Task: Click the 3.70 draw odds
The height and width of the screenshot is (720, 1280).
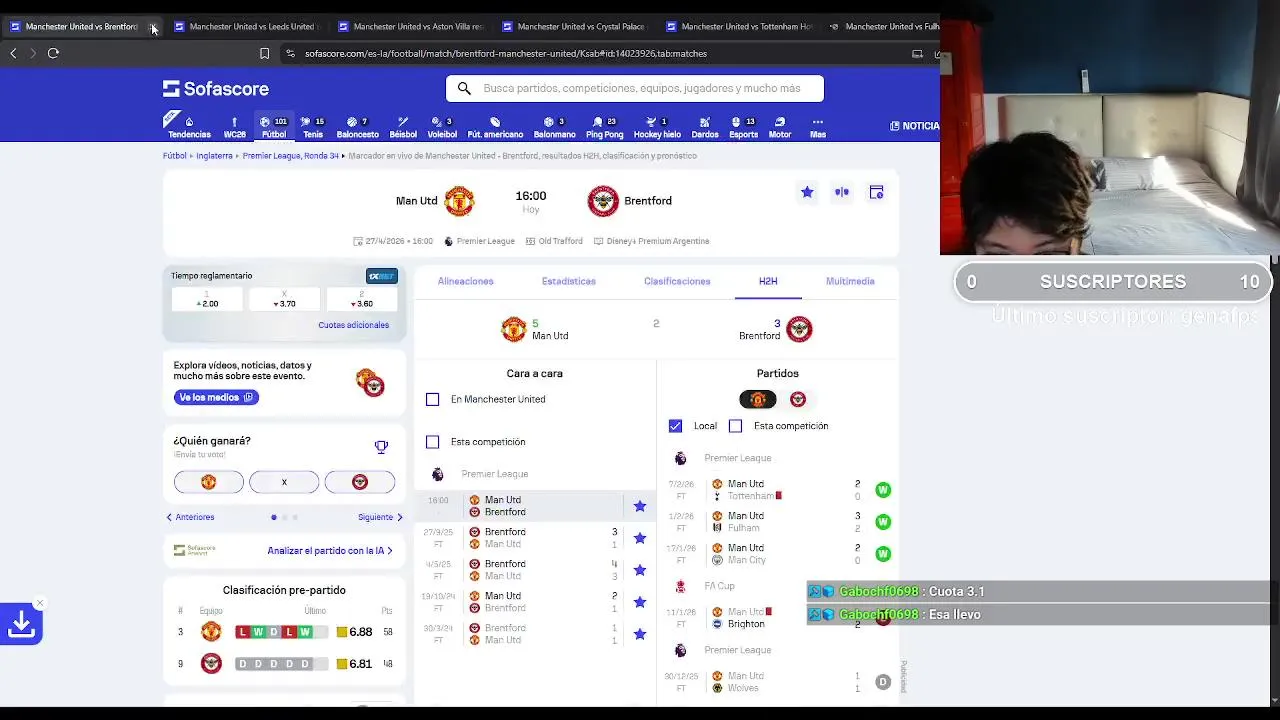Action: pos(284,299)
